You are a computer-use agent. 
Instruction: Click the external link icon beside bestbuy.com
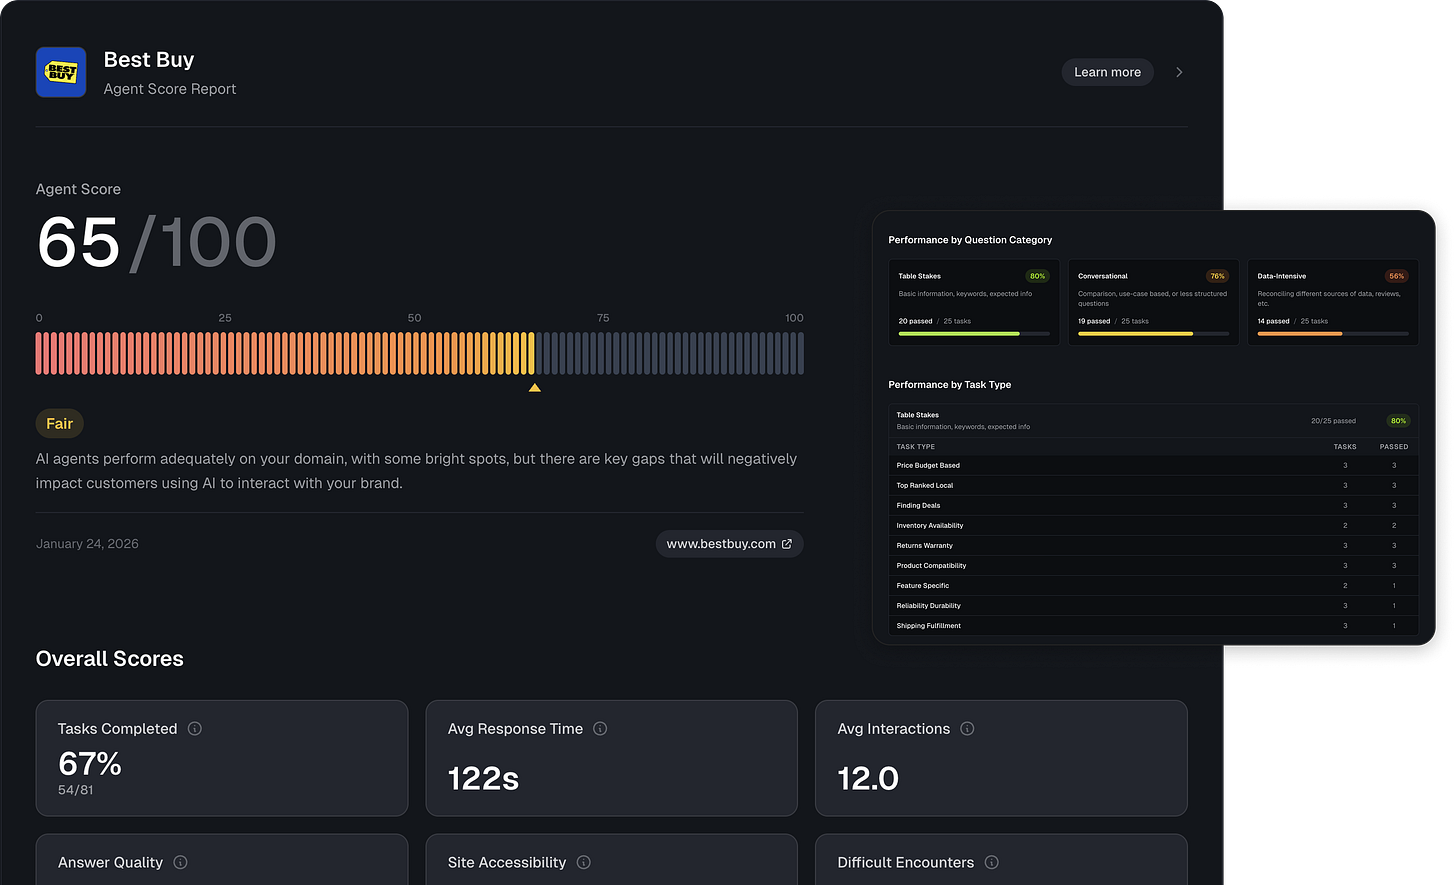787,544
